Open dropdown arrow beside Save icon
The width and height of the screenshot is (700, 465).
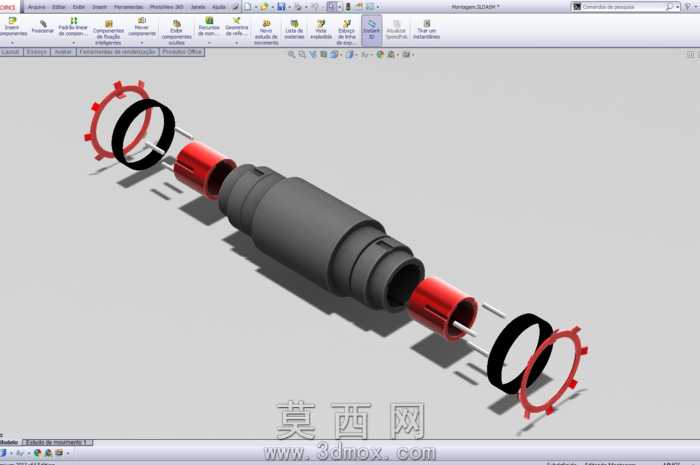coord(289,7)
